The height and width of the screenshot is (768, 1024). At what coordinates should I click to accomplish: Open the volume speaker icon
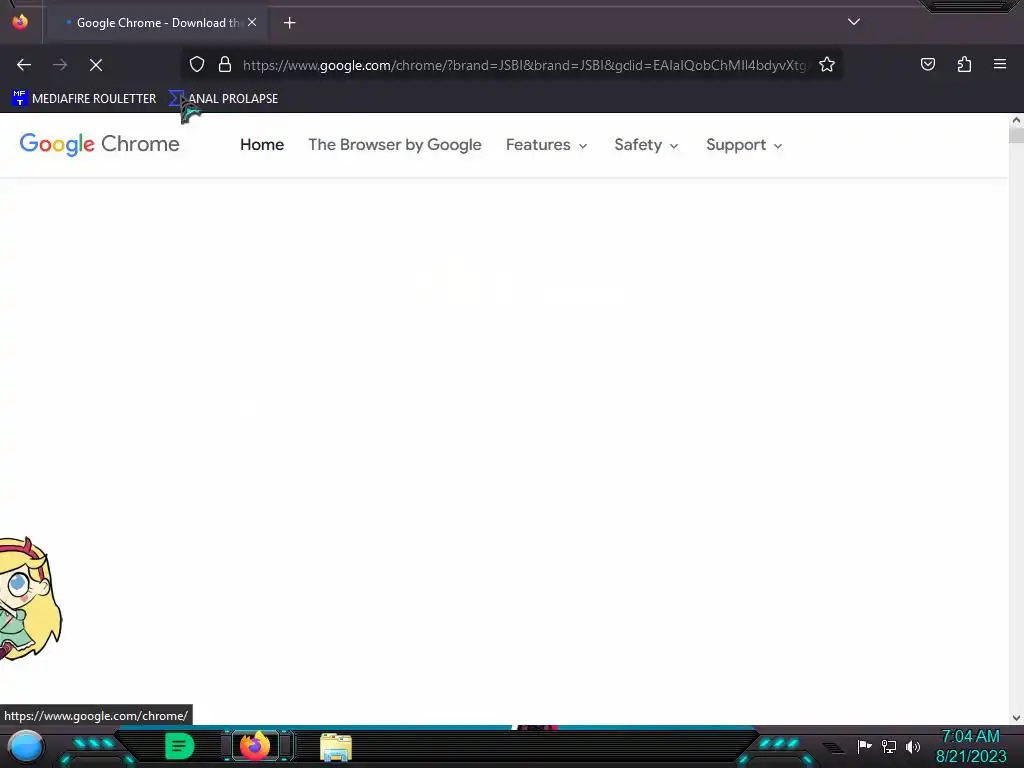pos(912,746)
